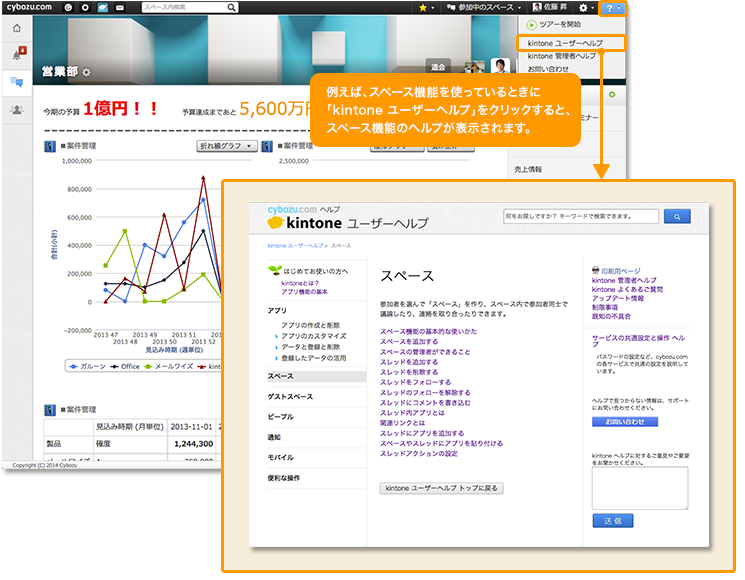Viewport: 745px width, 580px height.
Task: Open the 営業部 space settings gear
Action: click(x=86, y=72)
